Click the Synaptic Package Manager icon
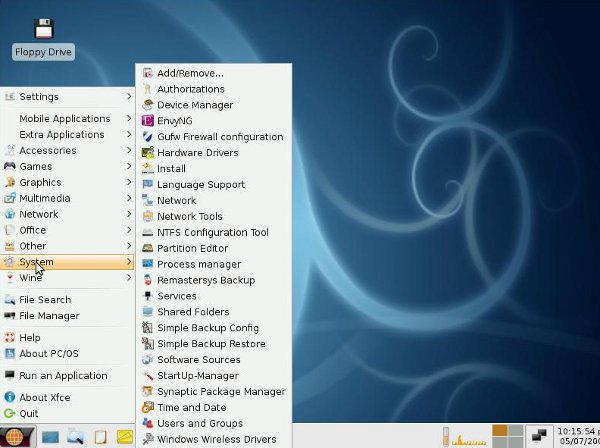Image resolution: width=600 pixels, height=448 pixels. (148, 391)
